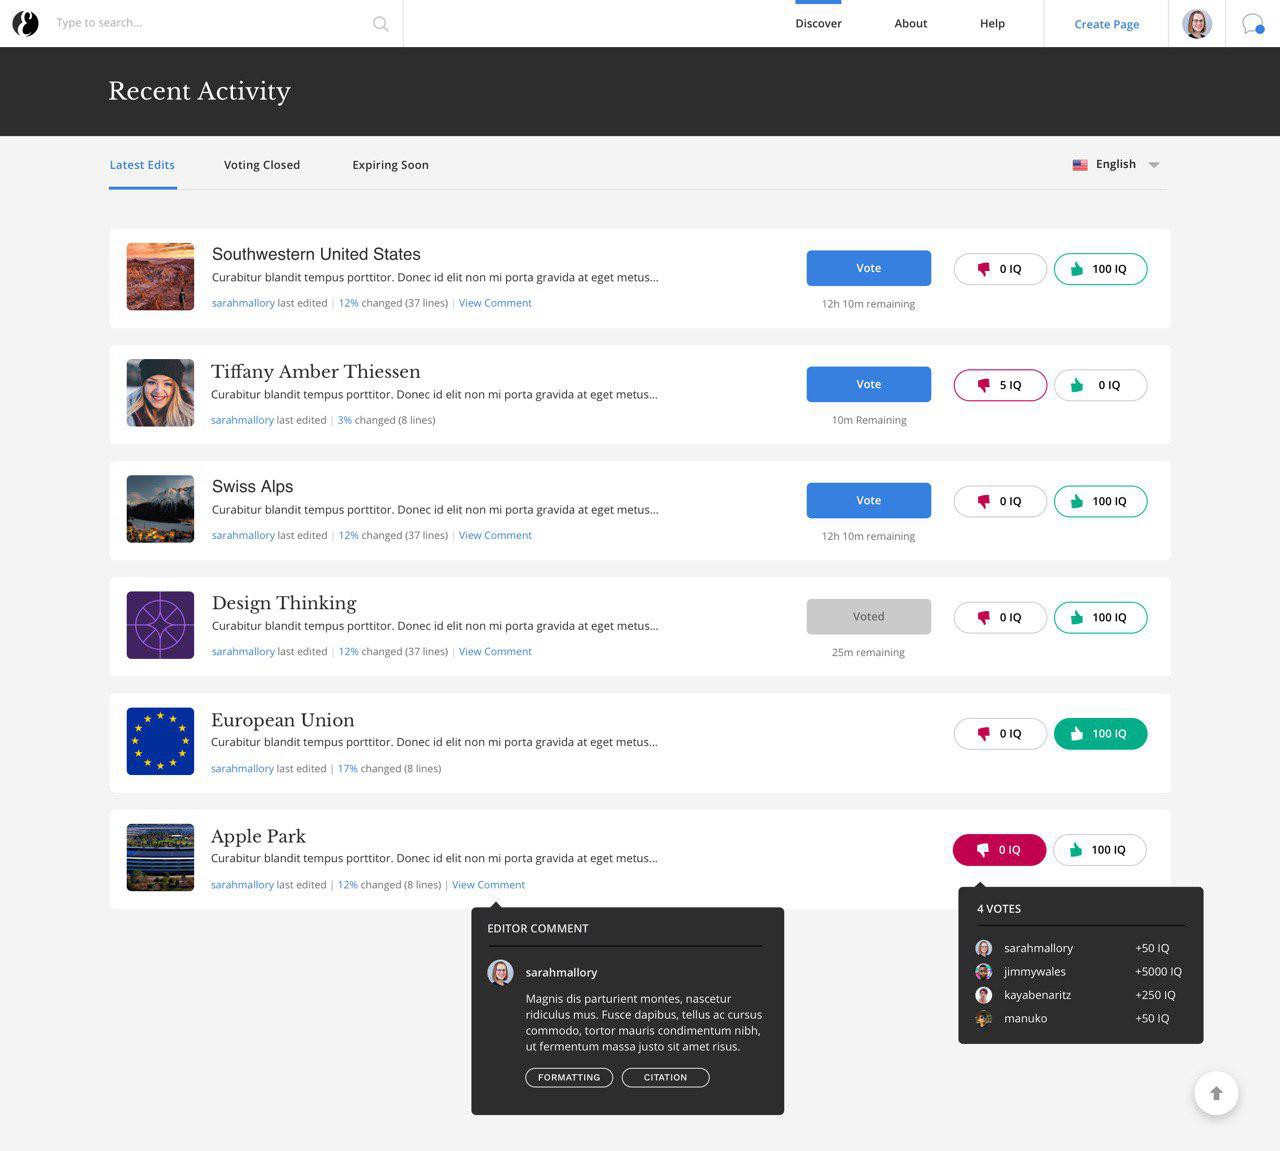Click the search magnifier icon
This screenshot has width=1280, height=1151.
[x=380, y=22]
